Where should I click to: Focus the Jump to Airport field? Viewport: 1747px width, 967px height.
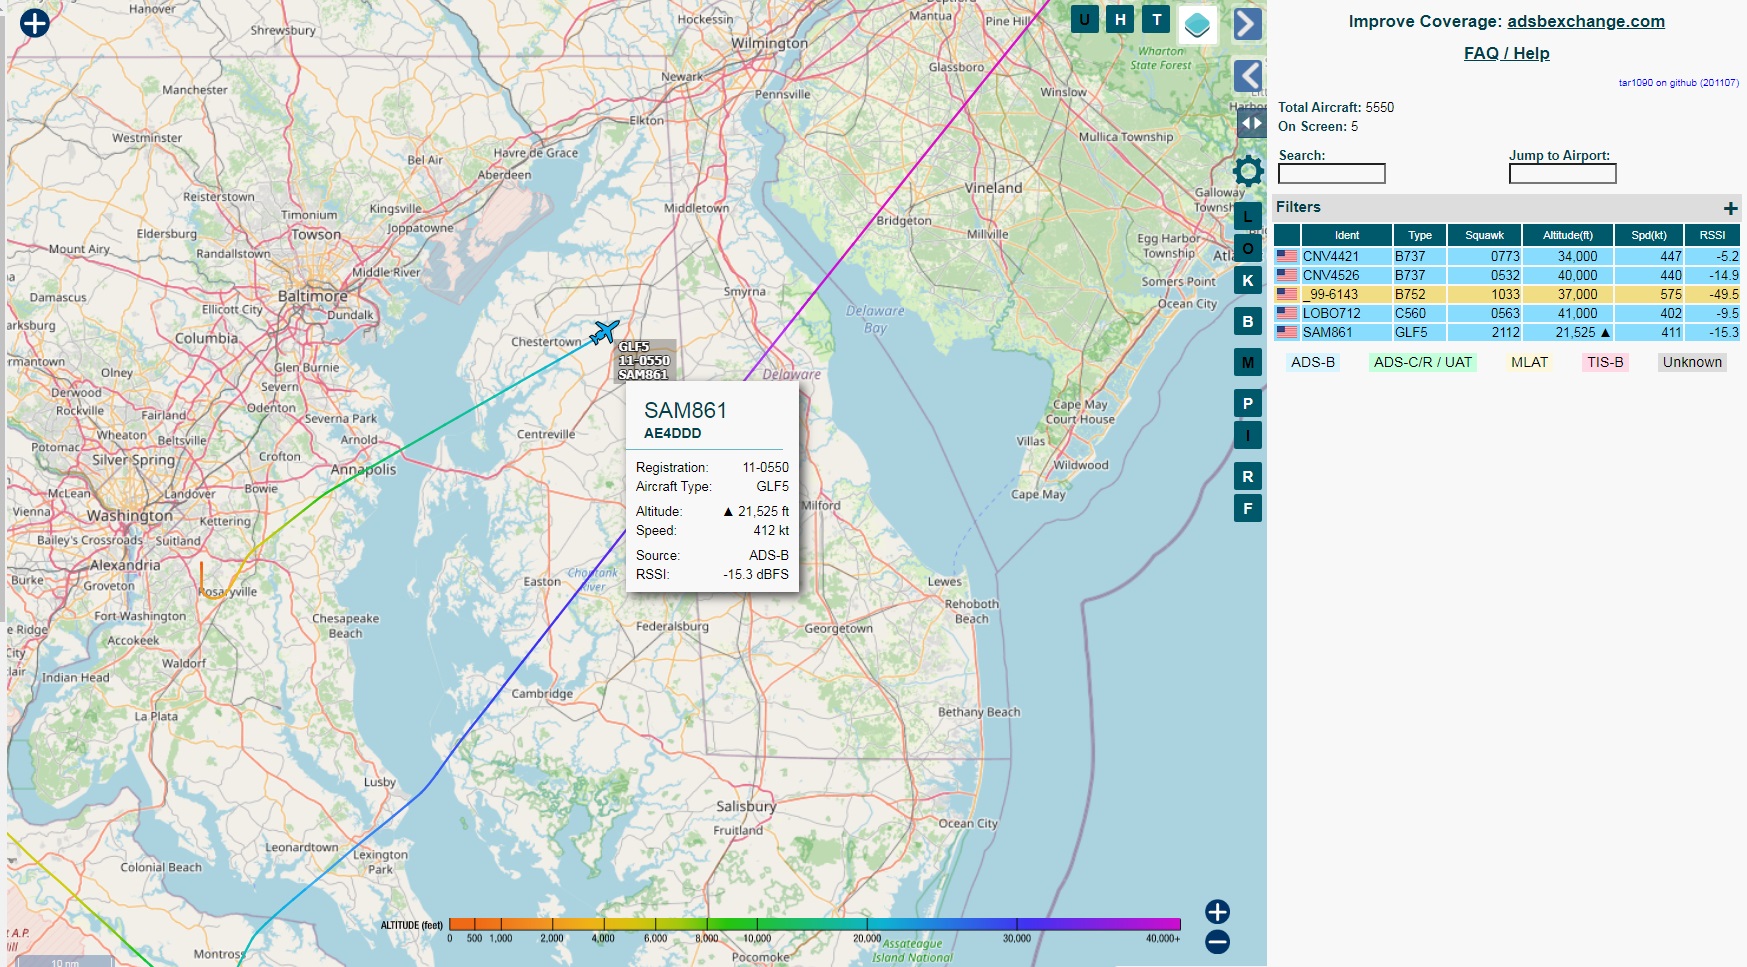click(x=1562, y=174)
